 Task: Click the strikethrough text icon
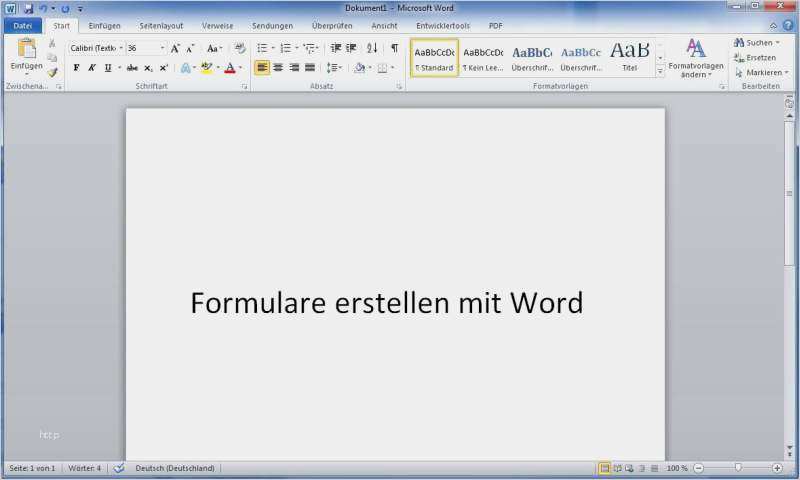(x=132, y=68)
